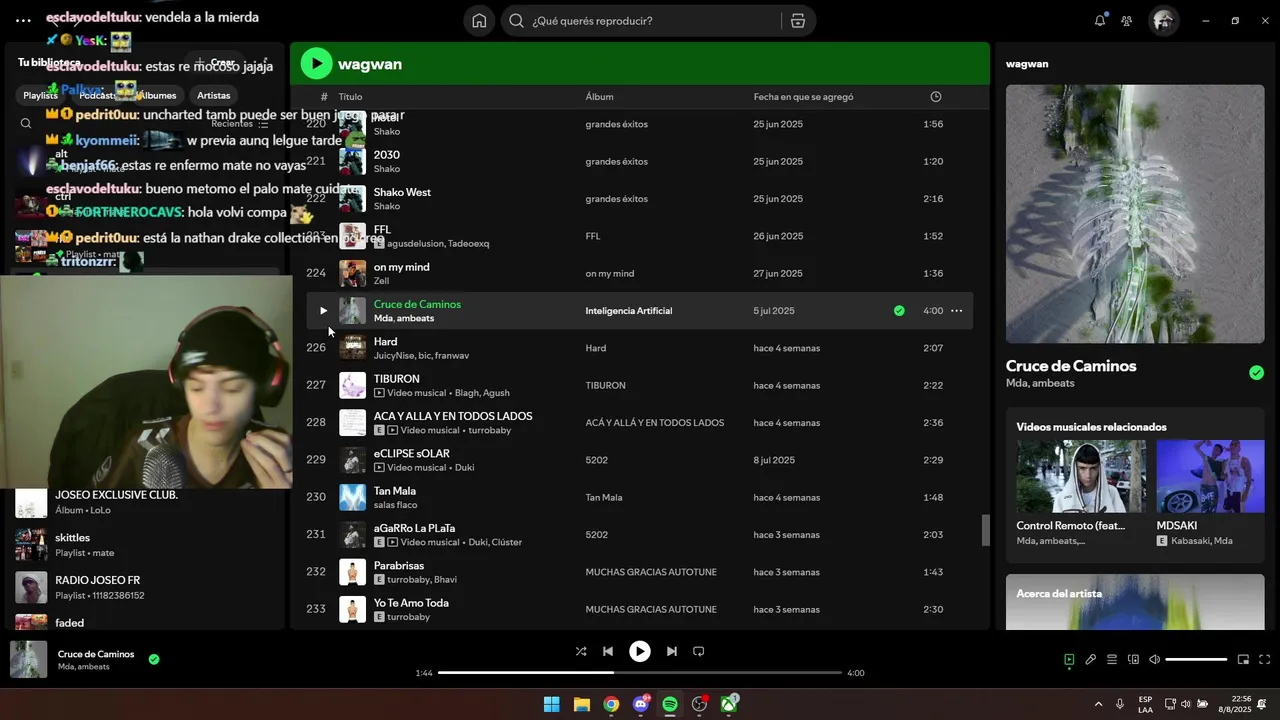Open the lyrics microphone icon
The image size is (1280, 720).
tap(1090, 660)
